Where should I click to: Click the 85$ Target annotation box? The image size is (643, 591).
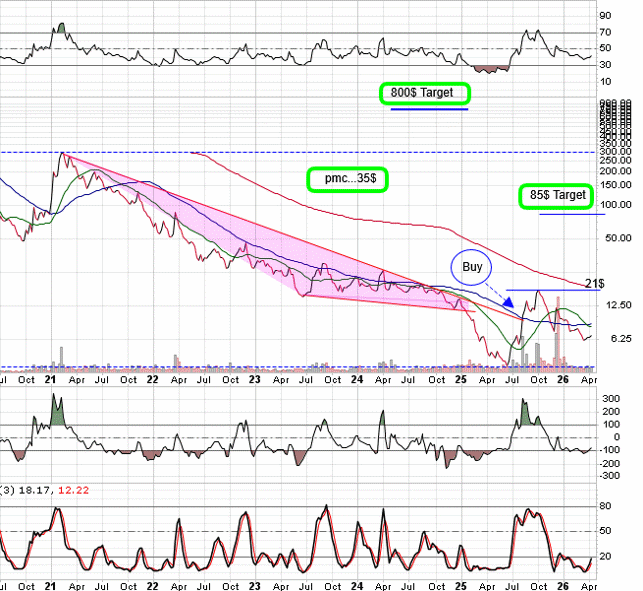pos(557,196)
